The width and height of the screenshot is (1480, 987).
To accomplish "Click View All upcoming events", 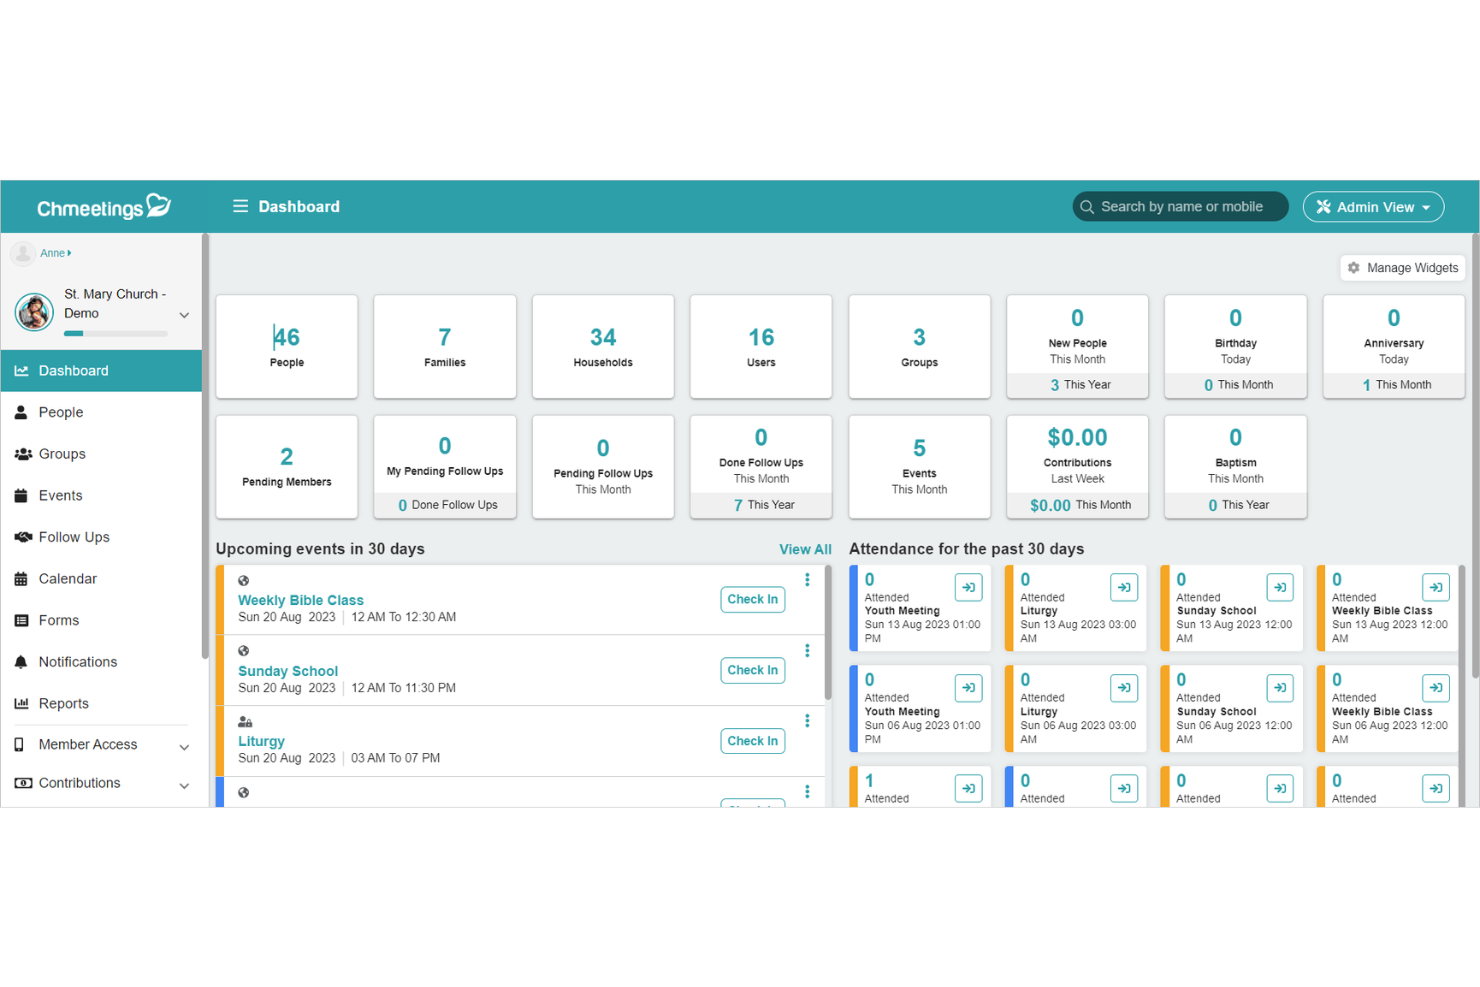I will (805, 549).
